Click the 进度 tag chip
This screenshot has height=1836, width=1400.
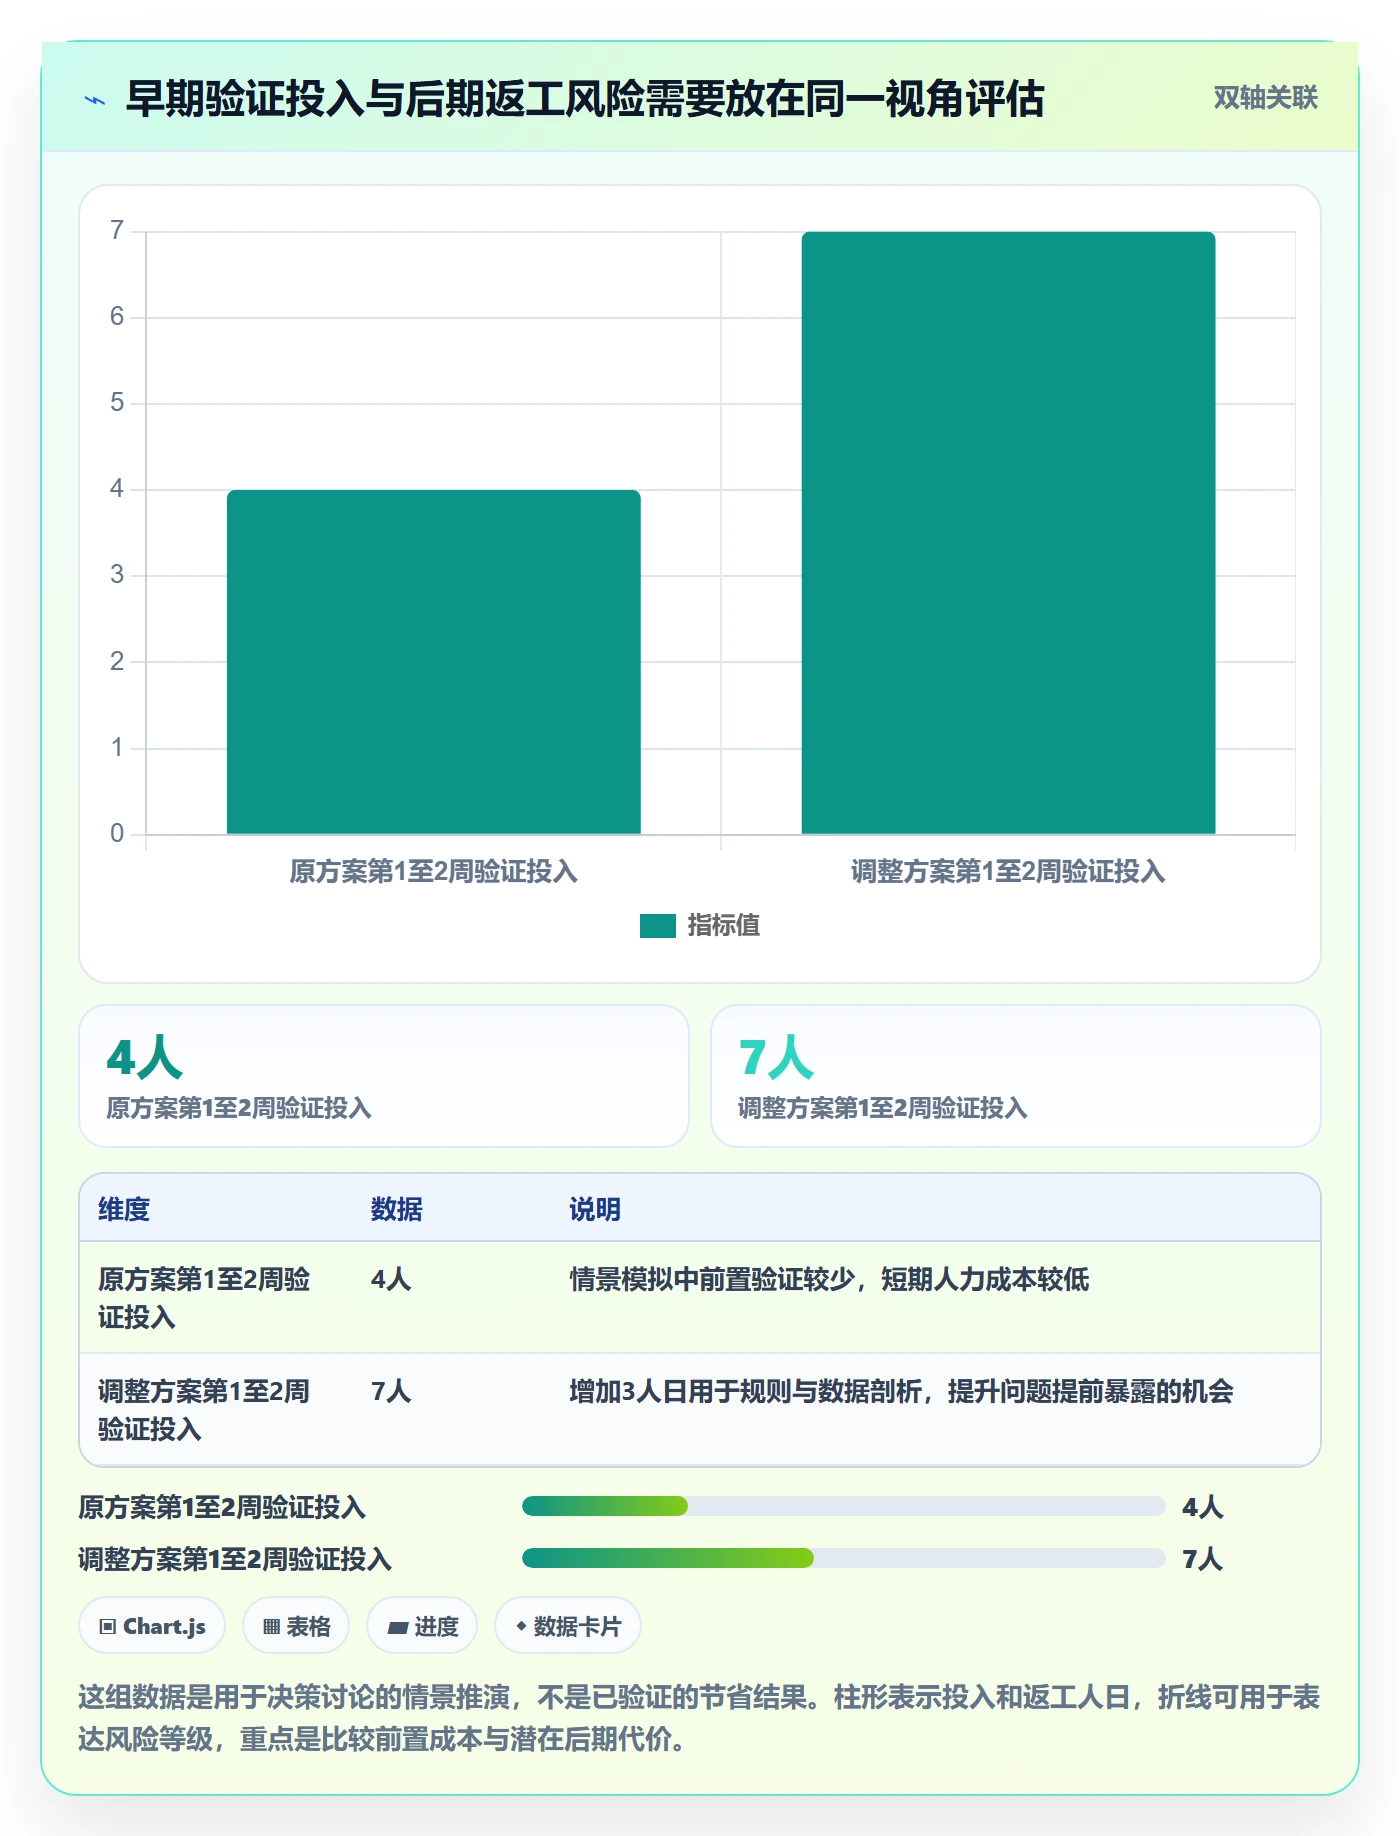tap(422, 1626)
